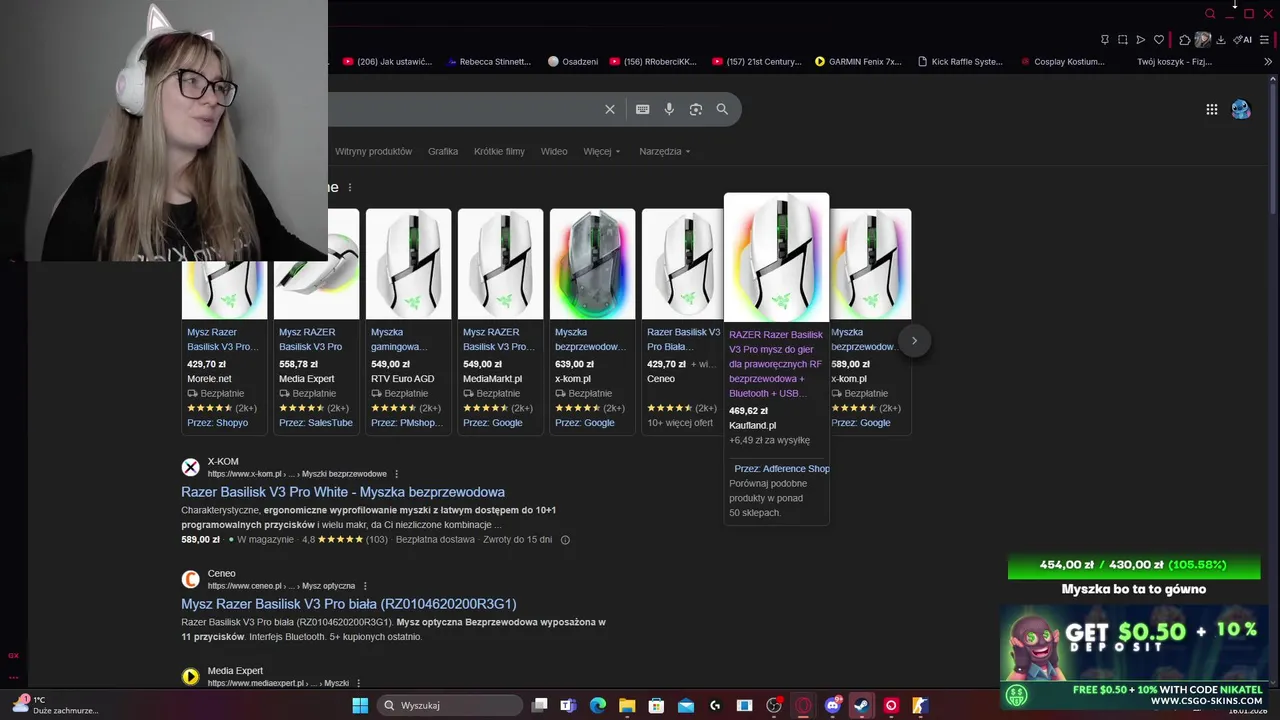
Task: Open the browser profile picture
Action: point(1203,40)
